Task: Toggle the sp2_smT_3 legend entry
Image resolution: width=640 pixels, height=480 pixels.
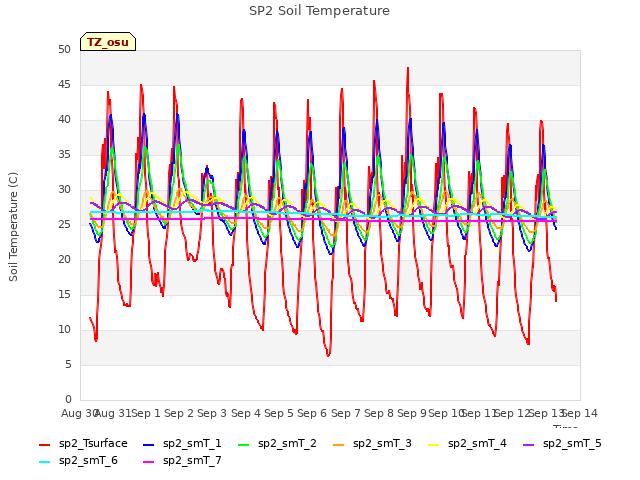Action: click(372, 444)
